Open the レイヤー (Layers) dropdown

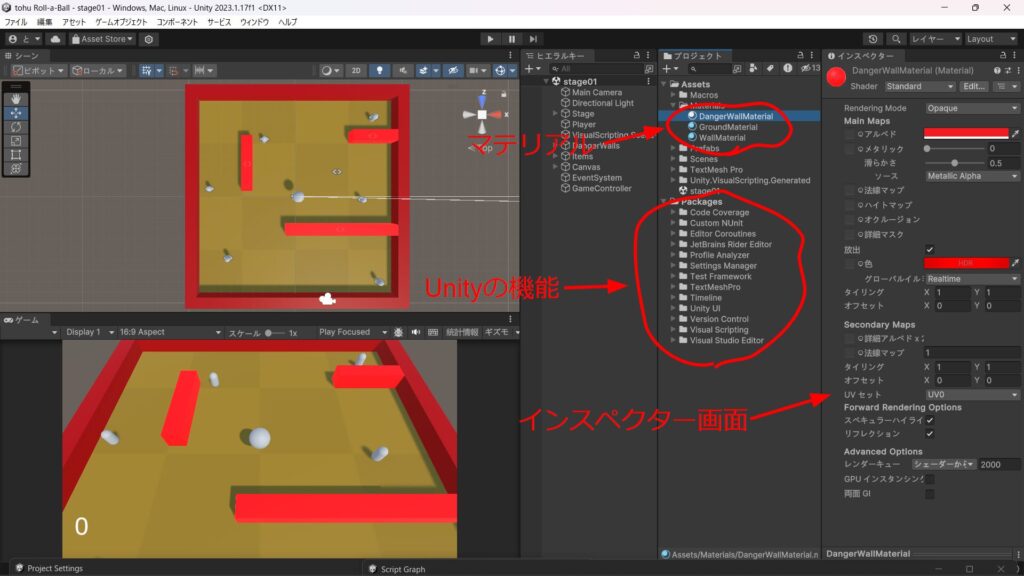[x=935, y=39]
